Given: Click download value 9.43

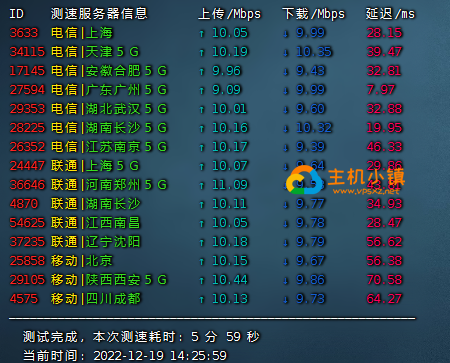Looking at the screenshot, I should click(x=311, y=71).
